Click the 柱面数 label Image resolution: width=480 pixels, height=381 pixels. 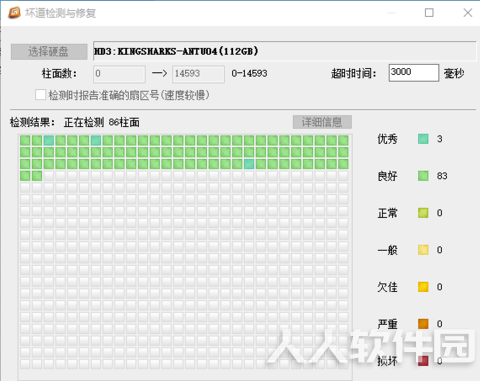(x=59, y=73)
